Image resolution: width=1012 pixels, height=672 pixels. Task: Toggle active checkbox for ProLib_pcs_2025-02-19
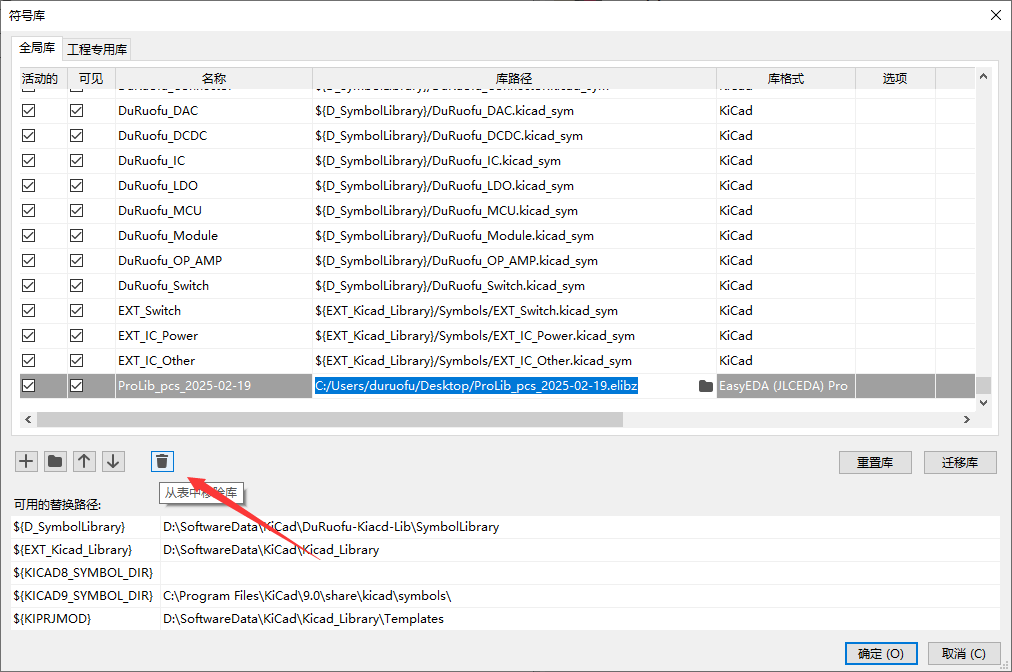pyautogui.click(x=28, y=386)
